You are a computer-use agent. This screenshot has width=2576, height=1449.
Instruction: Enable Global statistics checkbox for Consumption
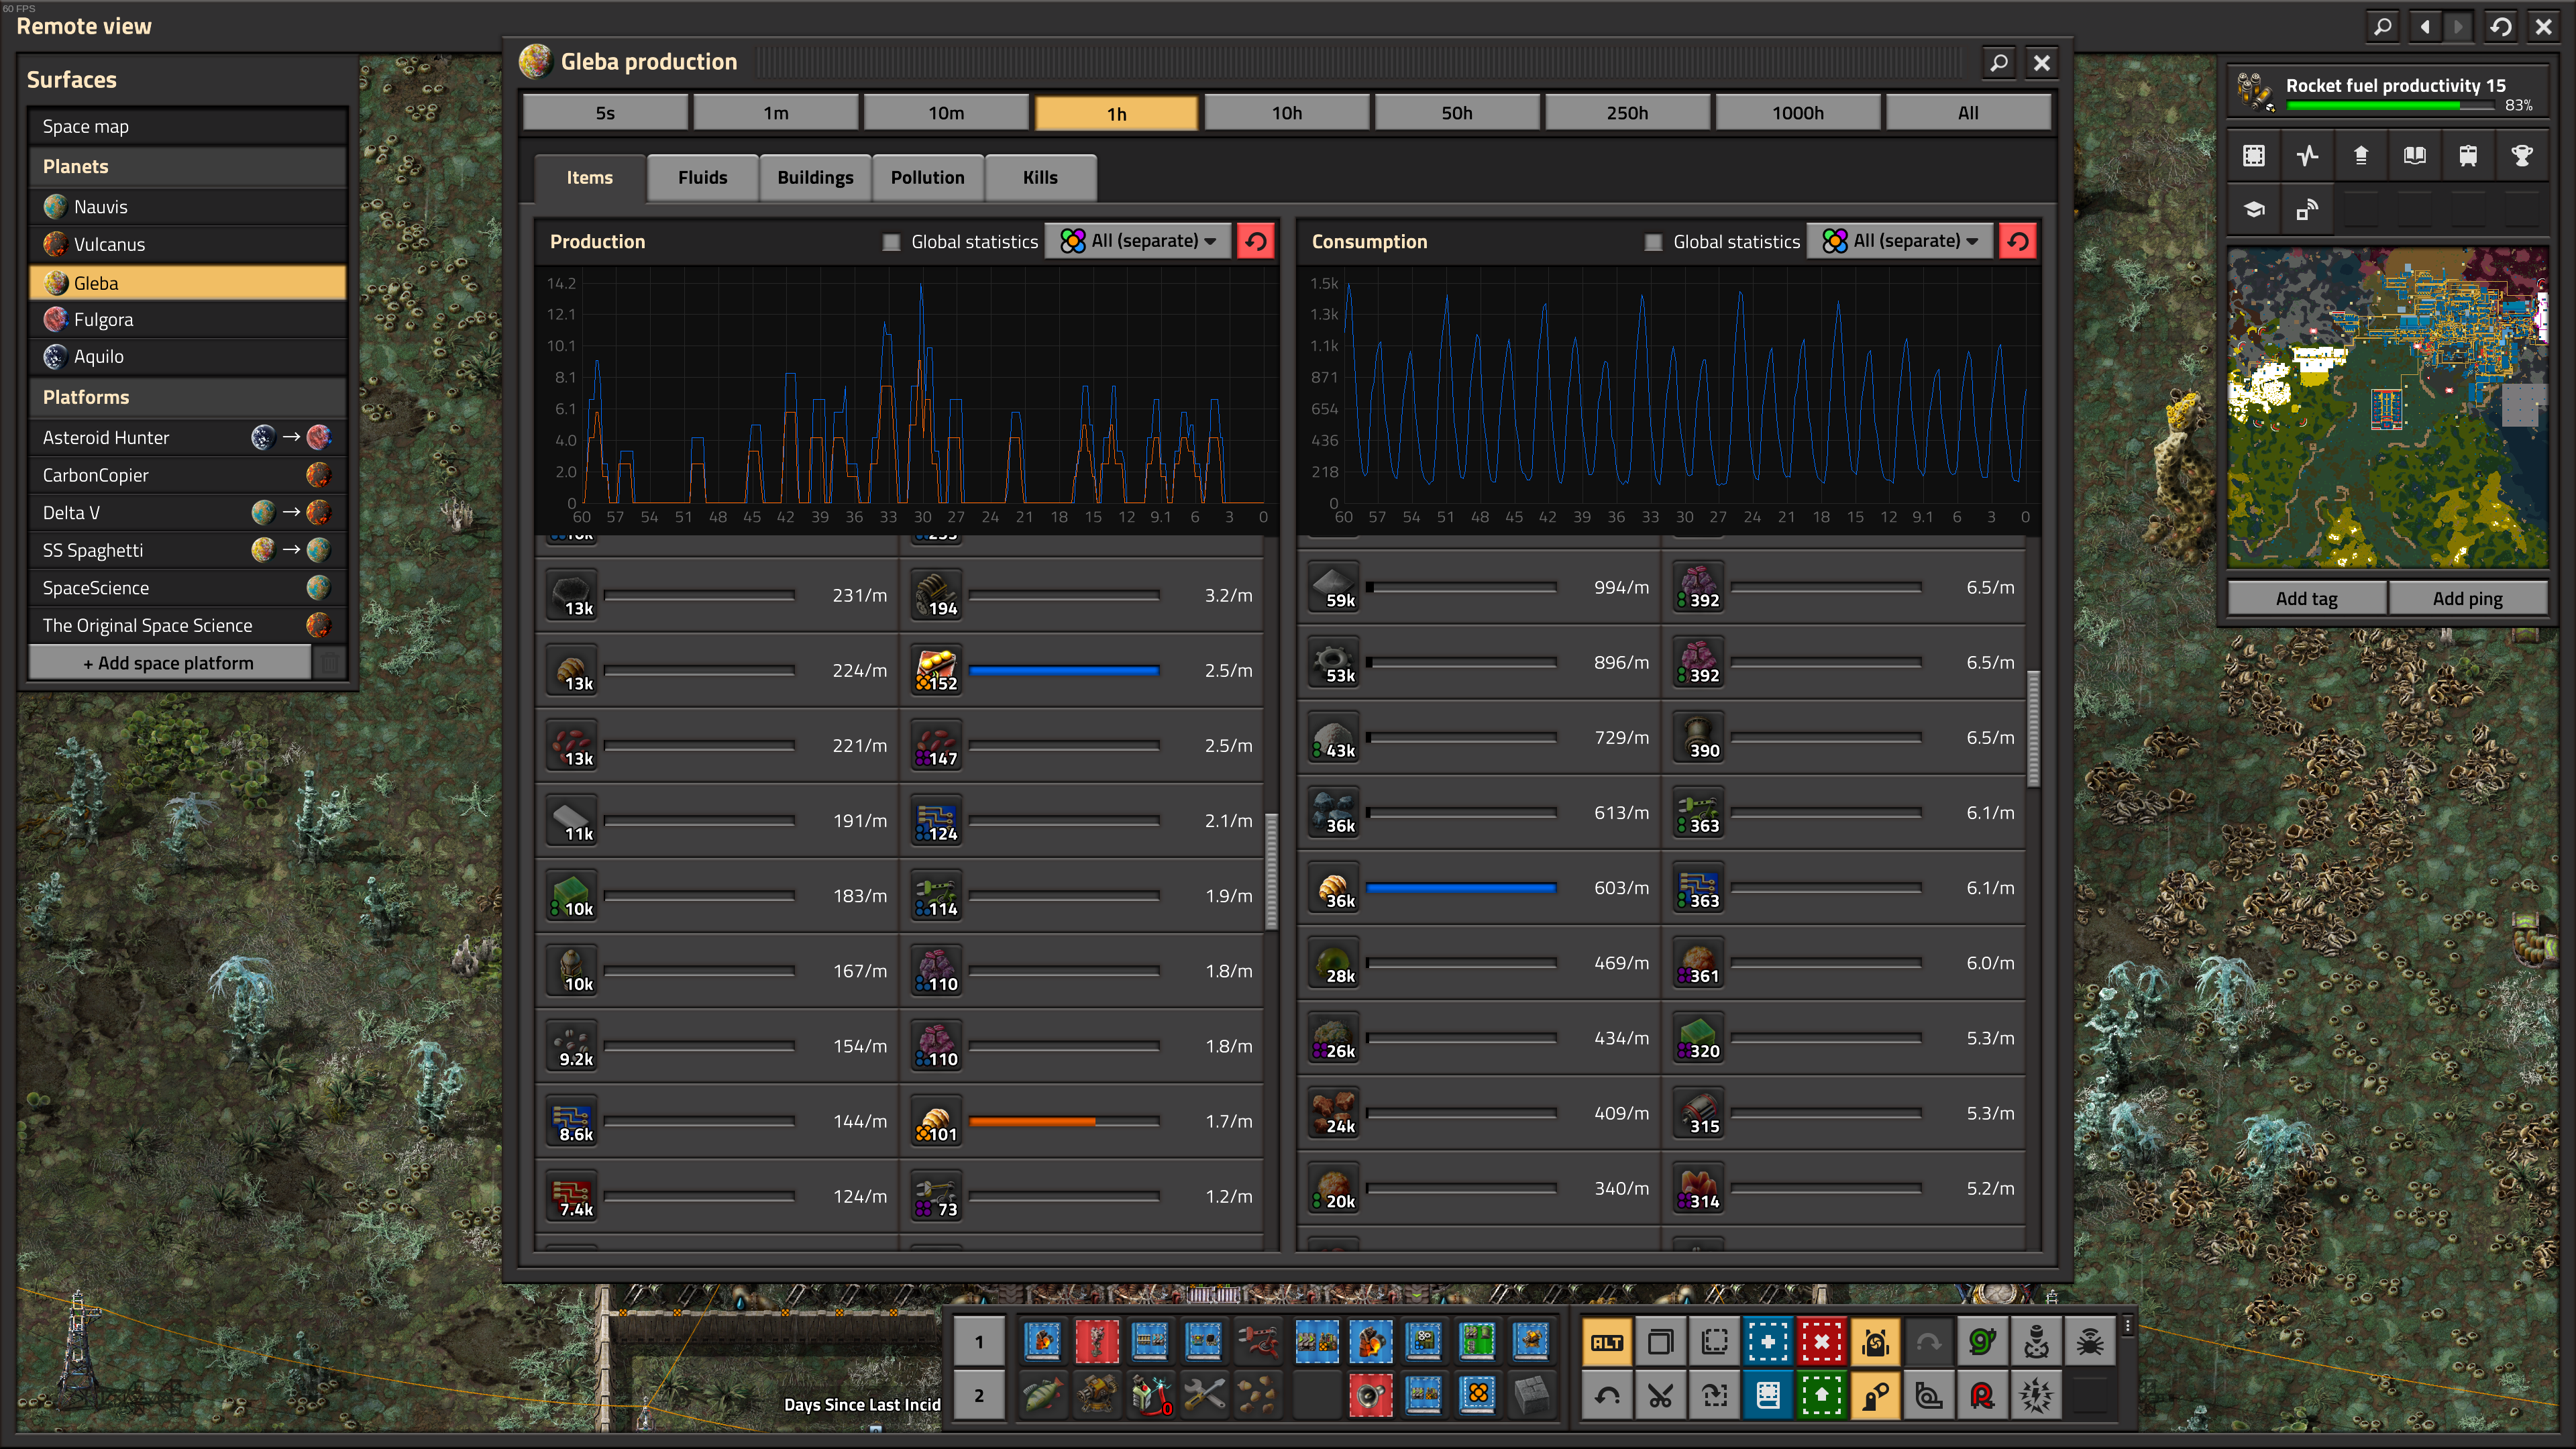(x=1653, y=242)
